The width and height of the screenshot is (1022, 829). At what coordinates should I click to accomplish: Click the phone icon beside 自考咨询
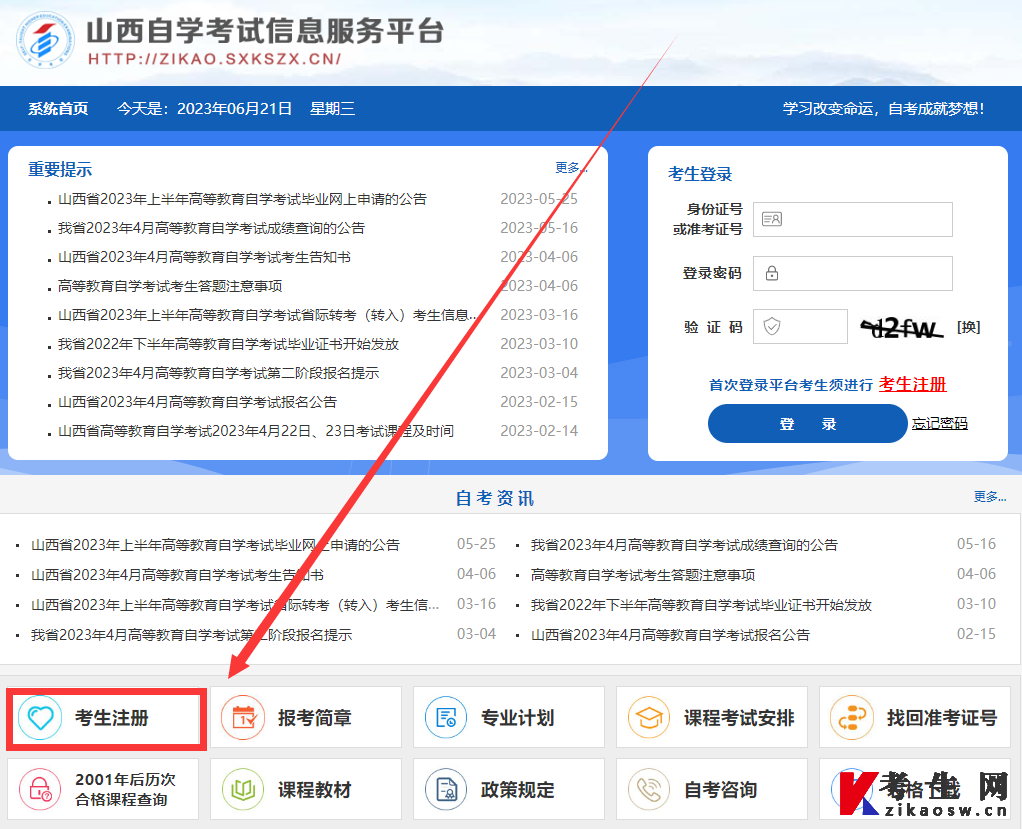click(x=649, y=789)
